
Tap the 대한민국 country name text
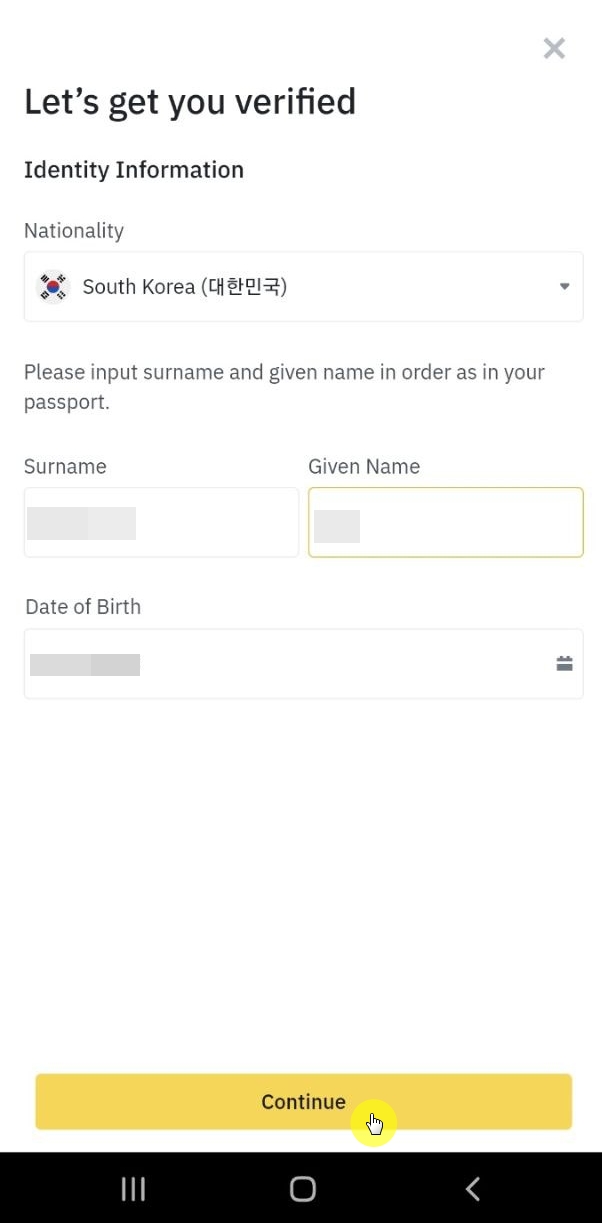pos(244,287)
